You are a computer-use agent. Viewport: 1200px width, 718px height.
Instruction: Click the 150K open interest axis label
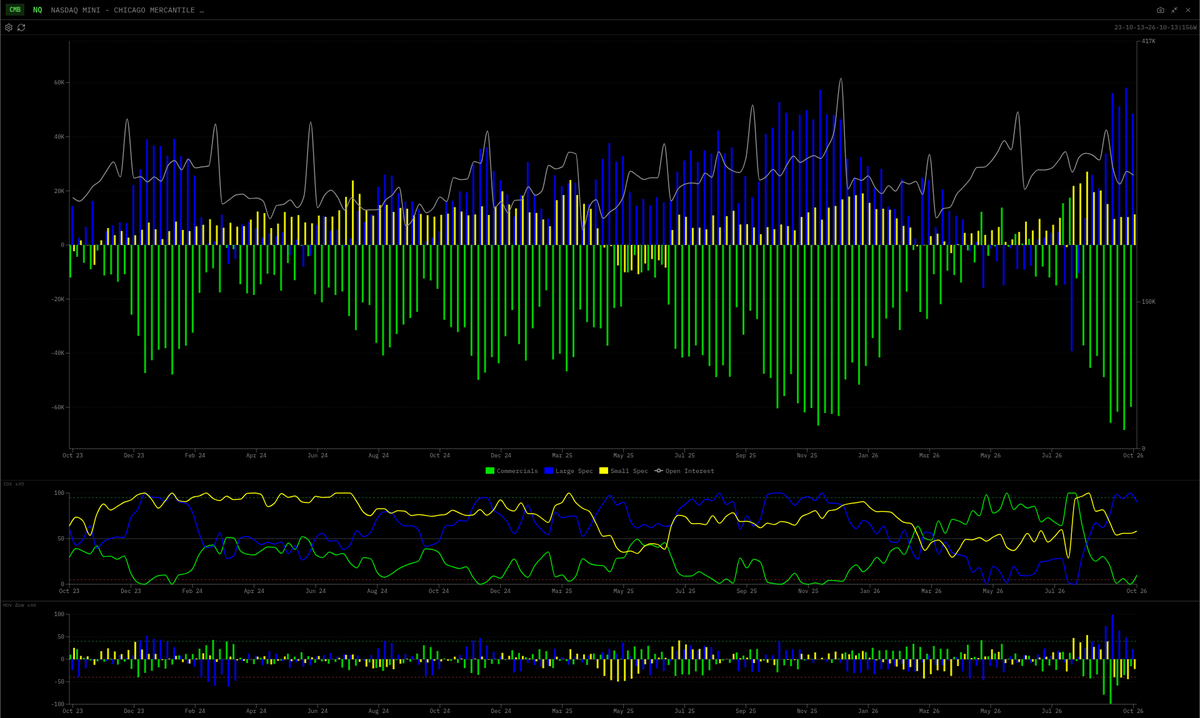(1148, 301)
